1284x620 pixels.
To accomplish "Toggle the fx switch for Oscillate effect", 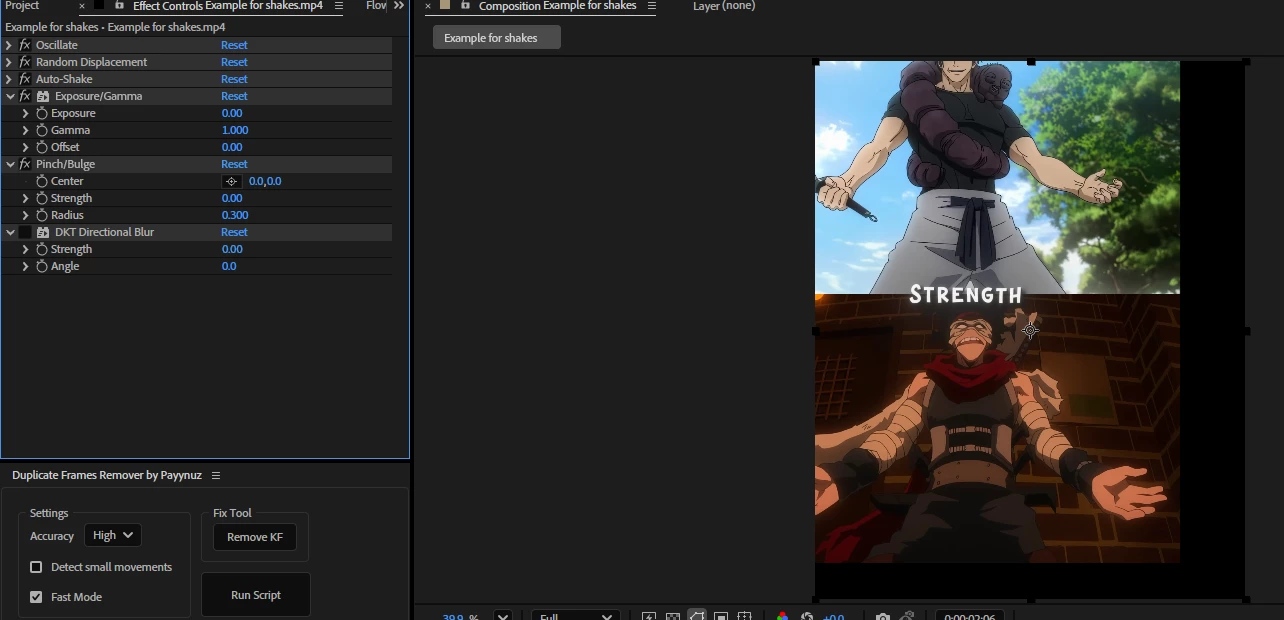I will pyautogui.click(x=25, y=45).
